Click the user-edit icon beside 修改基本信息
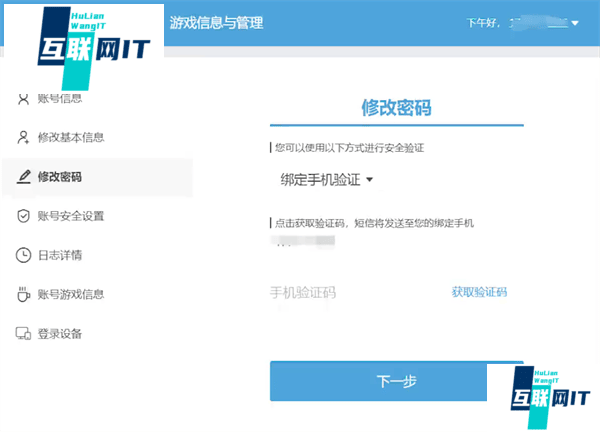The width and height of the screenshot is (600, 432). coord(23,137)
